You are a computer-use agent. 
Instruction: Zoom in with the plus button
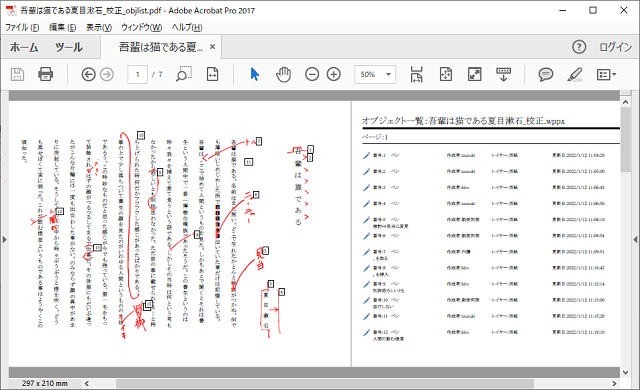(x=334, y=74)
